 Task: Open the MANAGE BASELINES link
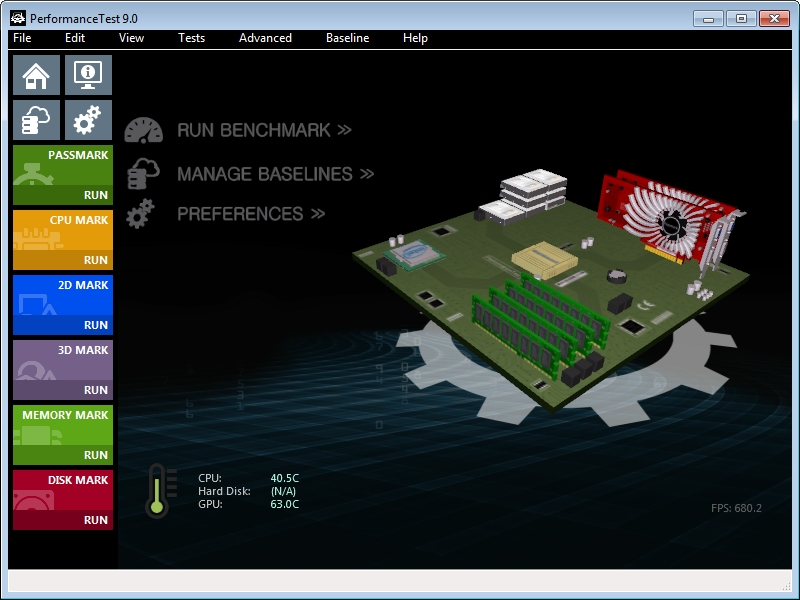275,174
